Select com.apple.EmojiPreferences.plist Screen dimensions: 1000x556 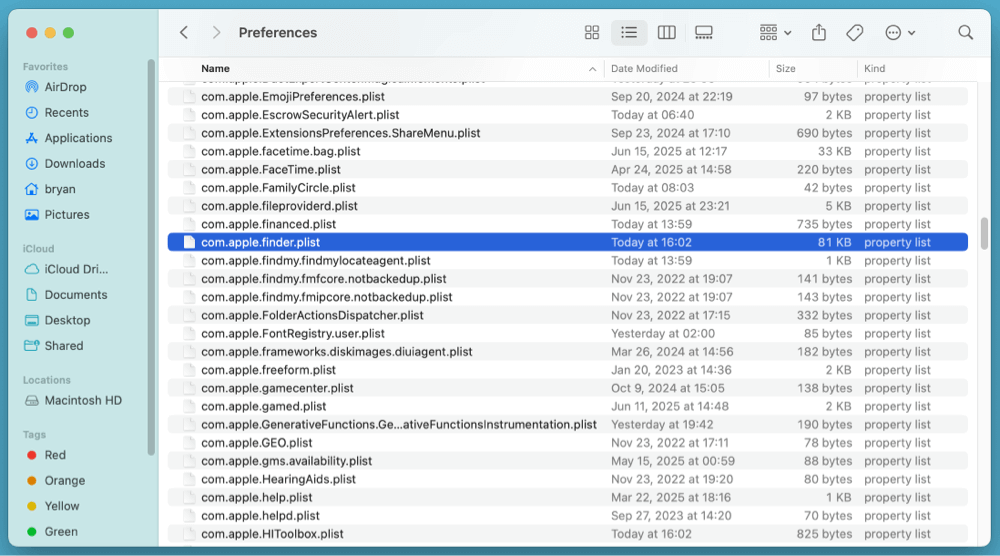pyautogui.click(x=568, y=97)
